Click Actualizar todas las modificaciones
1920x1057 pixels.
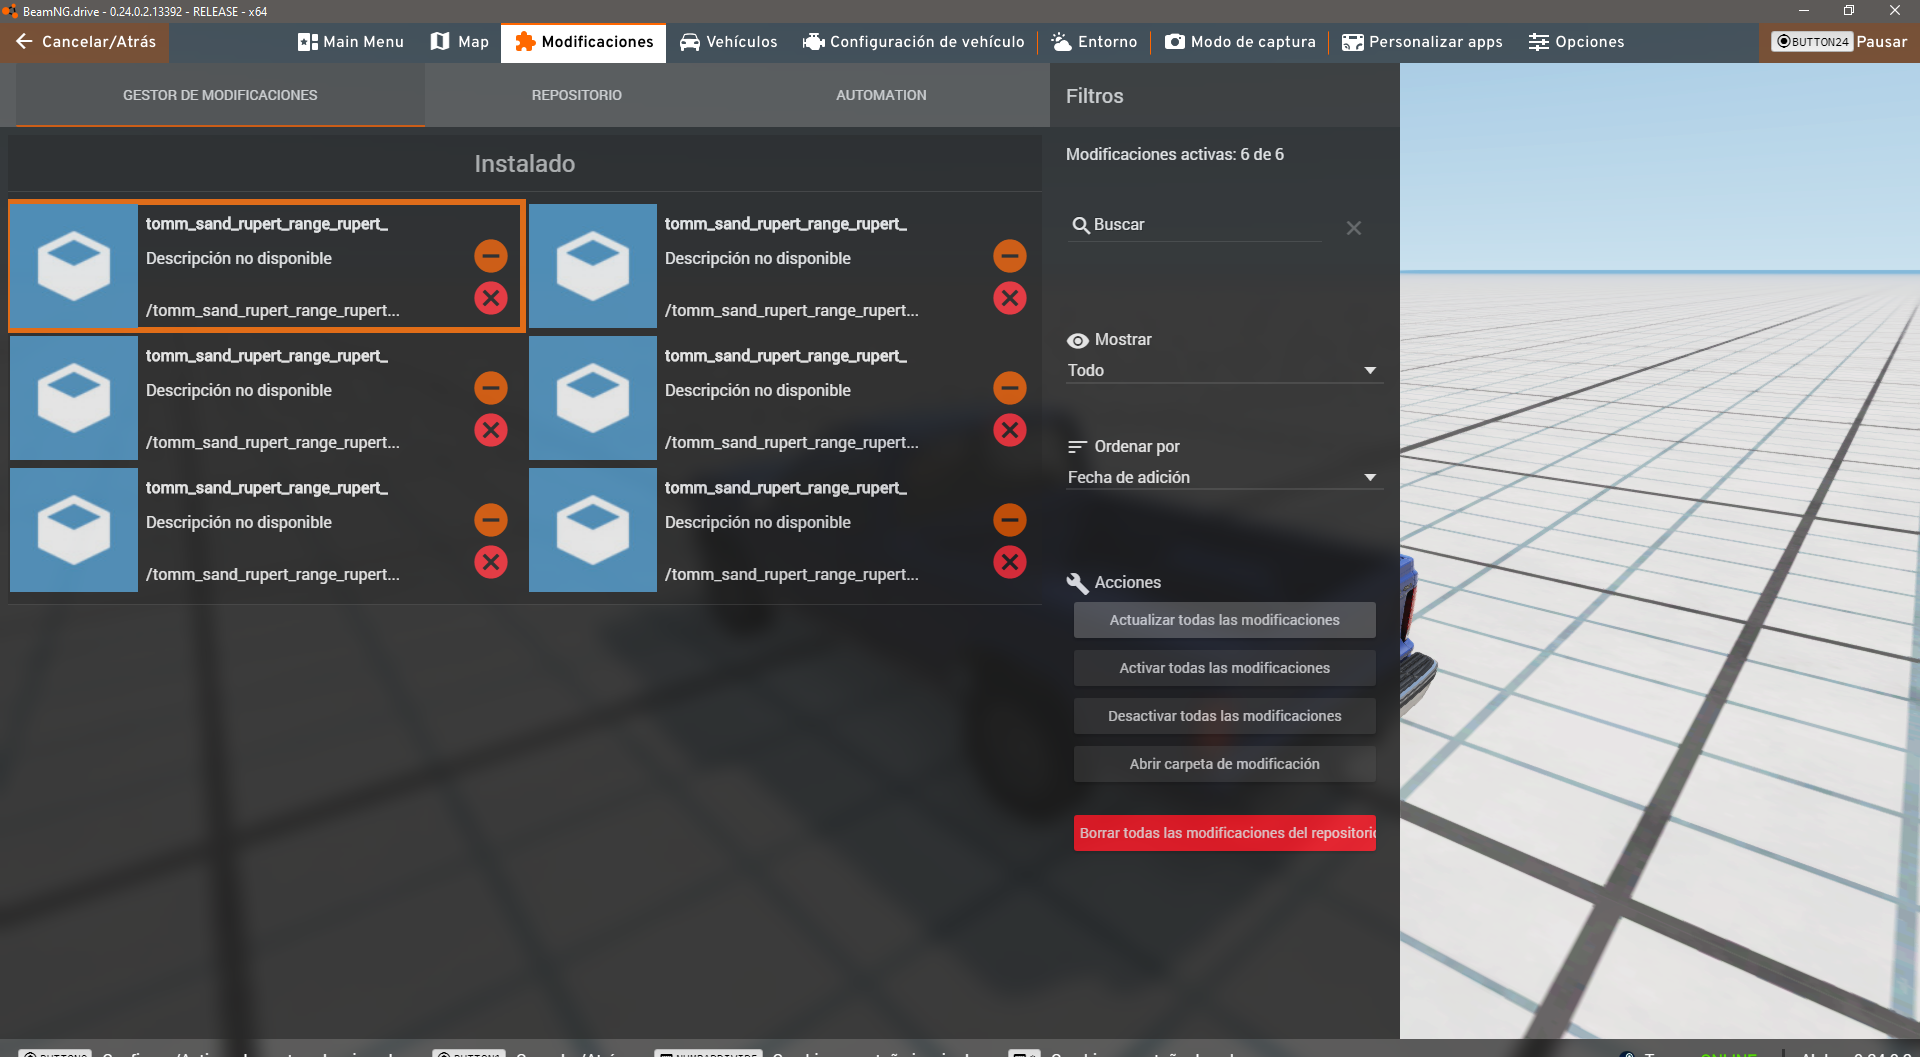coord(1224,620)
